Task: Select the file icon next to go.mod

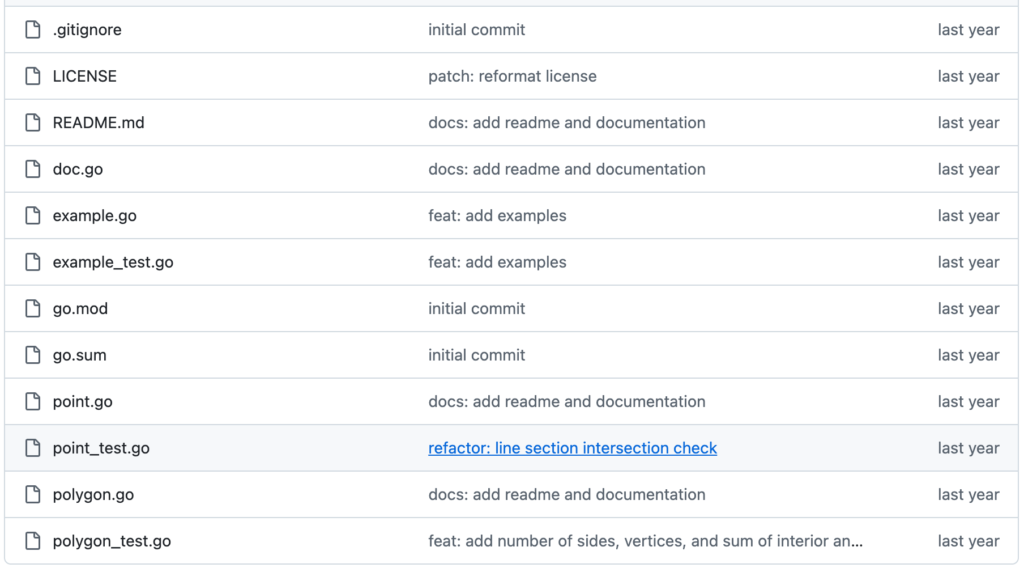Action: tap(33, 309)
